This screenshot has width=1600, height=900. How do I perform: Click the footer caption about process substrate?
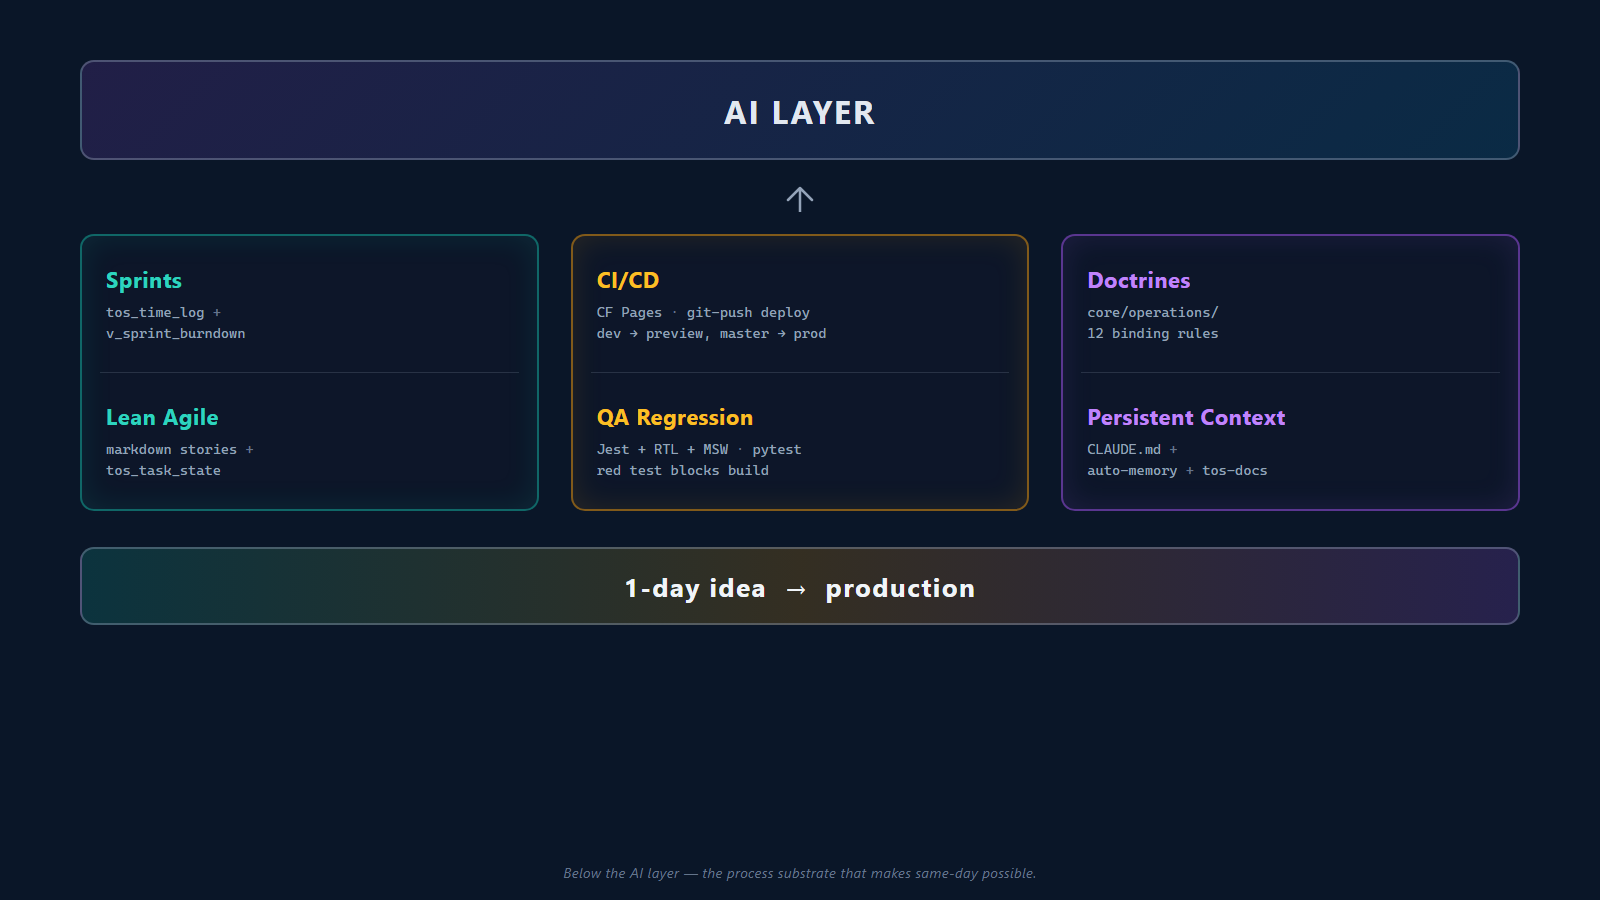pos(800,873)
